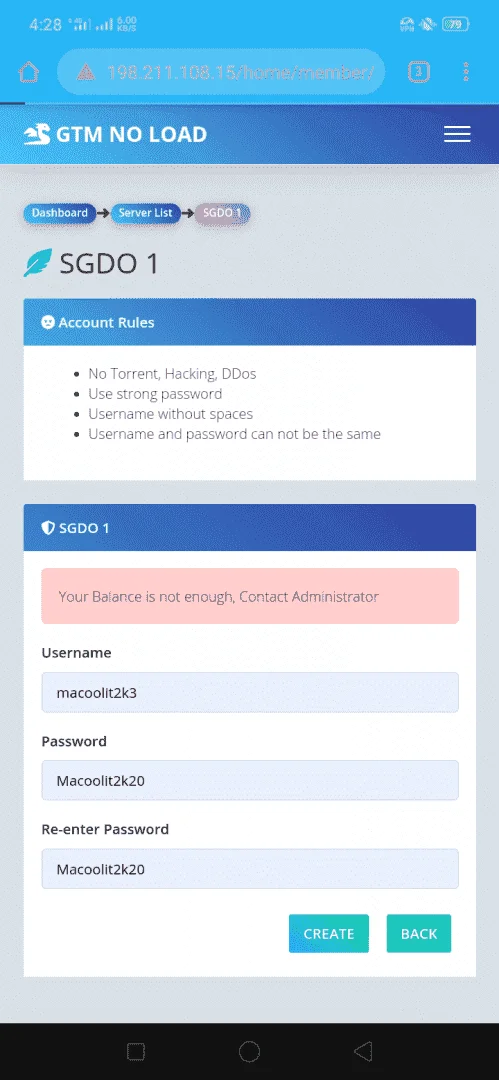Click the shield icon in SGDO 1 header

pos(48,528)
